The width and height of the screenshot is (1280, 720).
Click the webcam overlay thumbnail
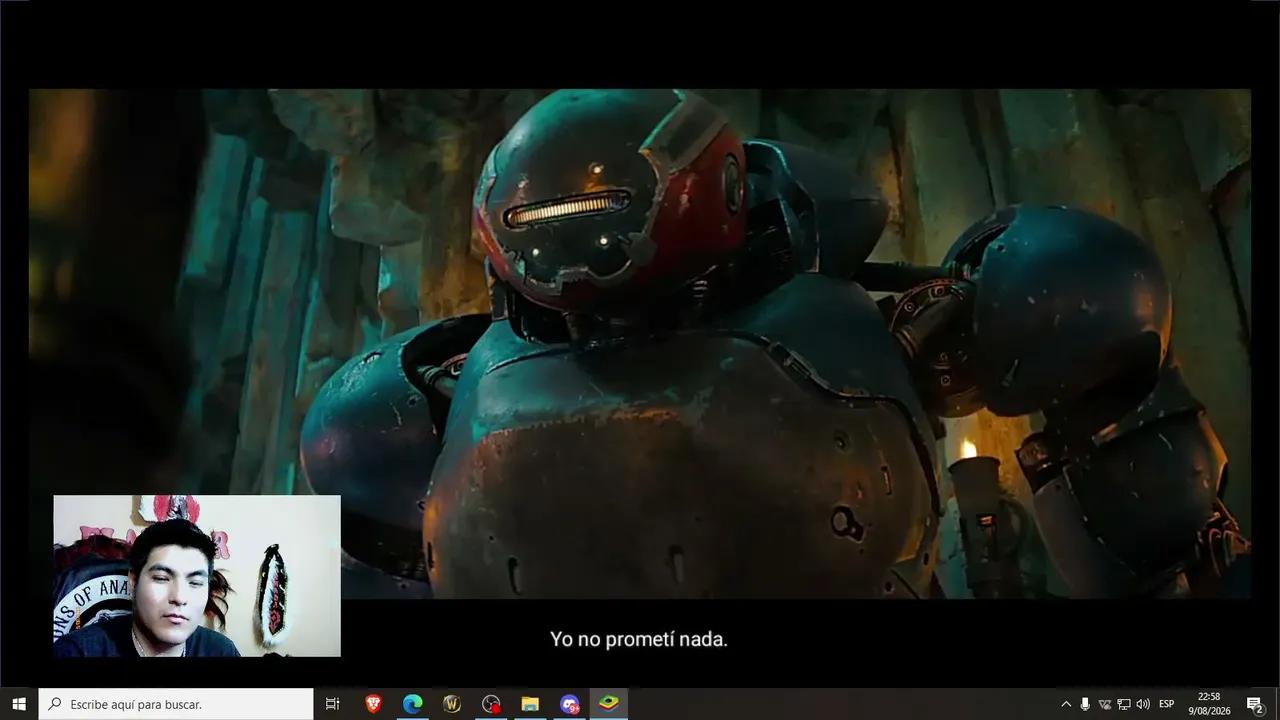[197, 576]
